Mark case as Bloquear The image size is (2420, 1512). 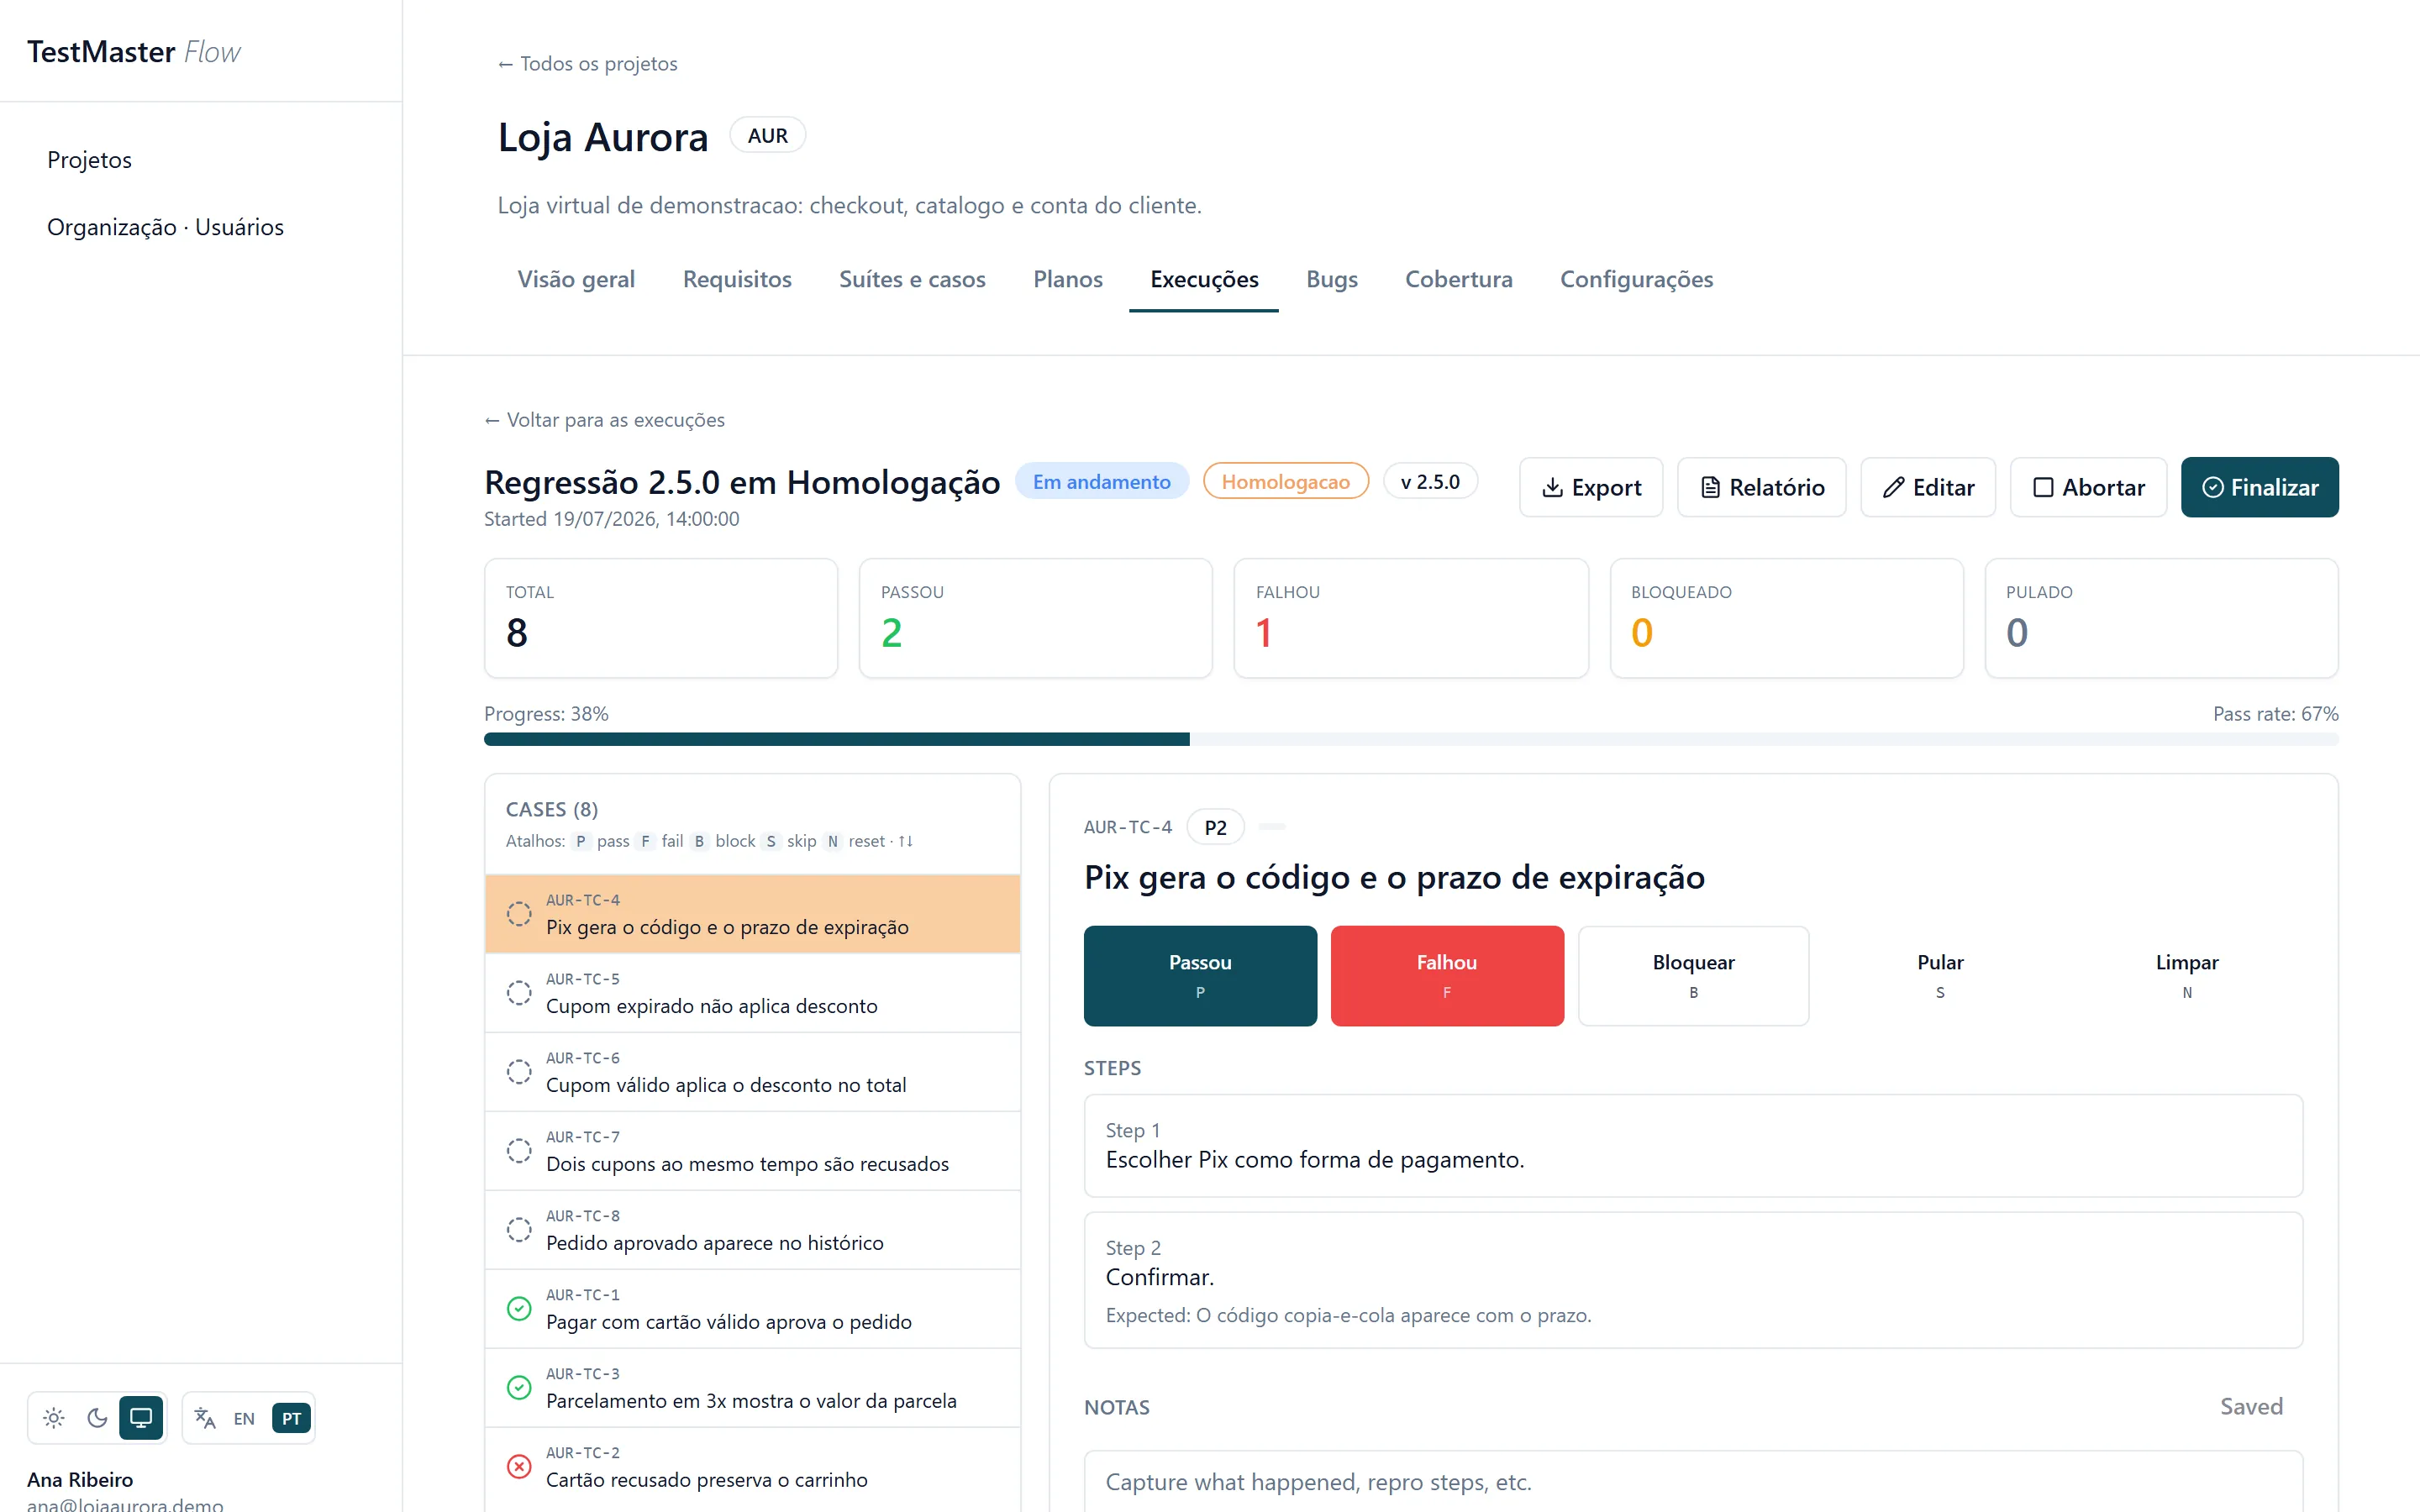[x=1693, y=975]
